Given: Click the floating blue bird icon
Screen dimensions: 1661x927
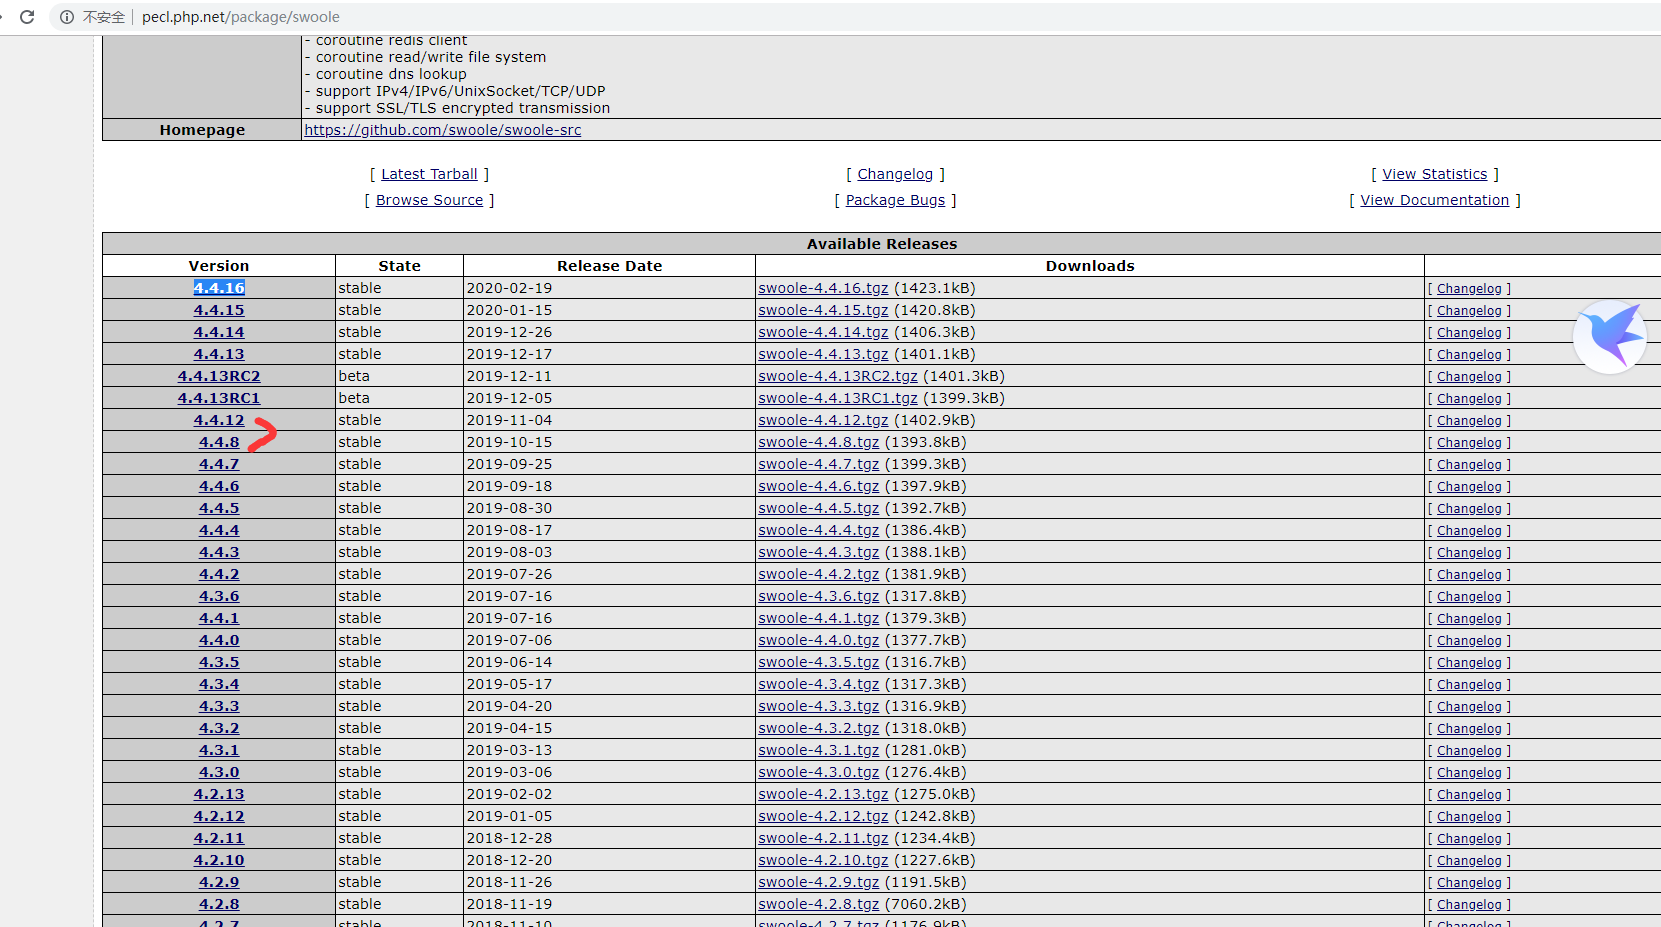Looking at the screenshot, I should point(1609,337).
